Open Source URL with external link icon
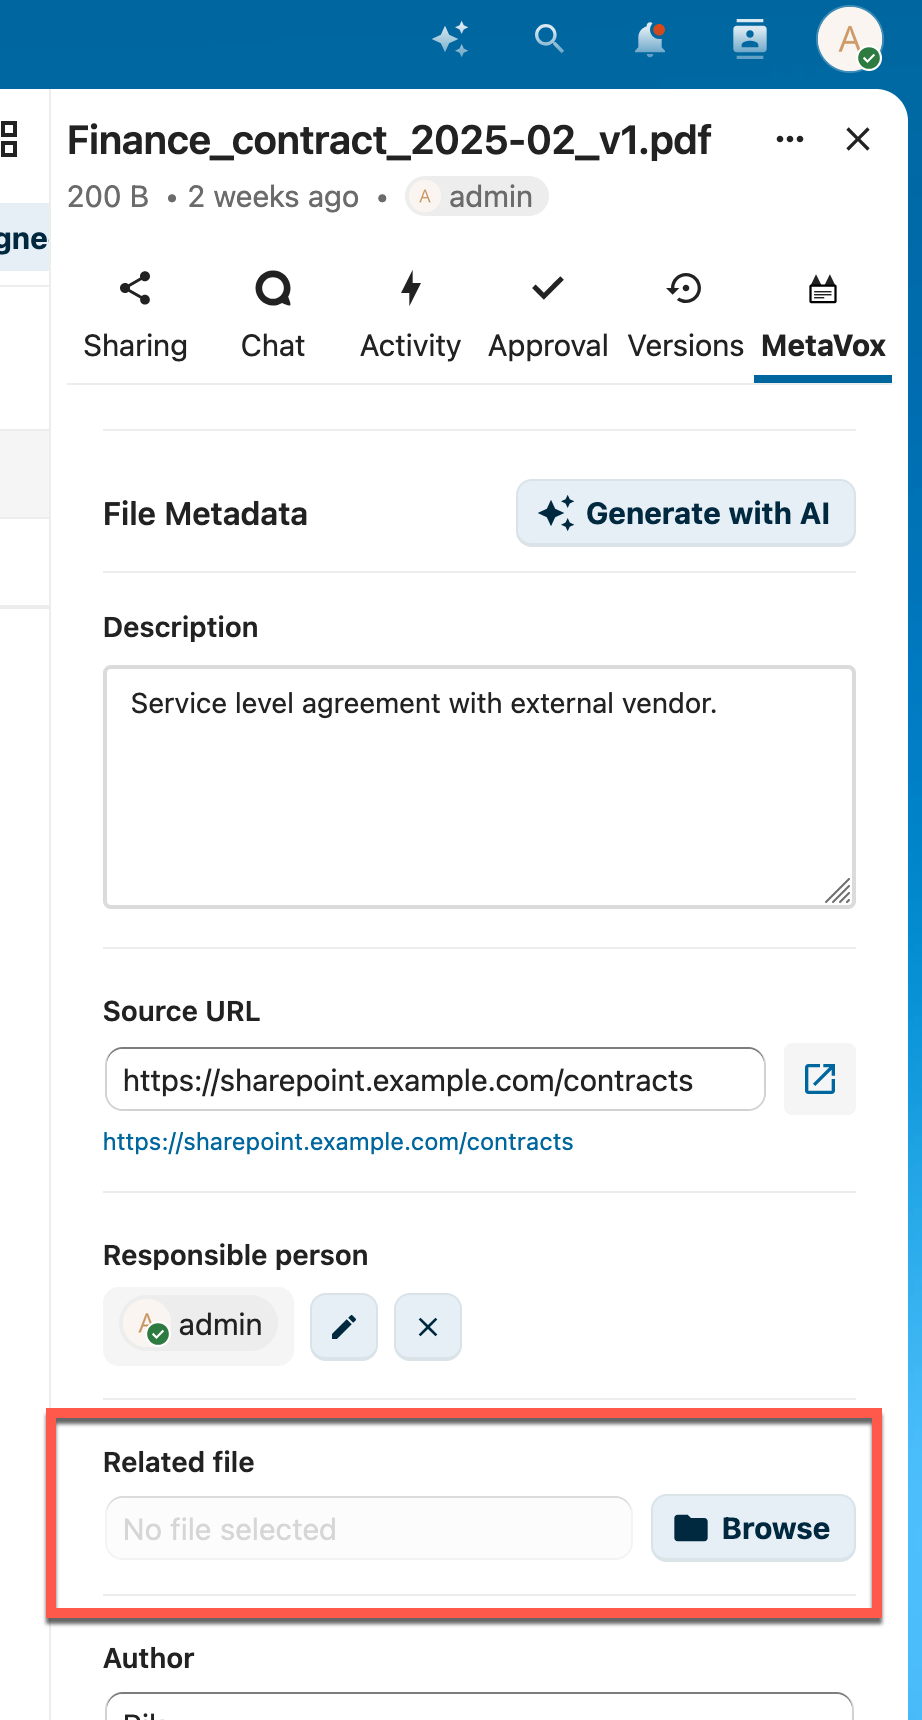 click(820, 1079)
